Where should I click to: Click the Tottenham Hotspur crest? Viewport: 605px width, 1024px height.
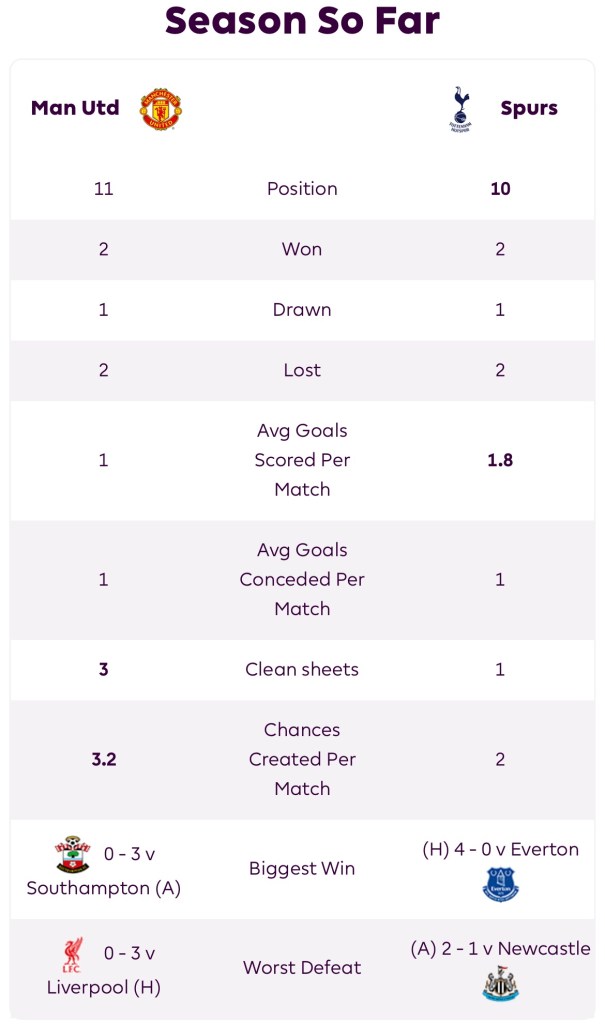pyautogui.click(x=460, y=109)
